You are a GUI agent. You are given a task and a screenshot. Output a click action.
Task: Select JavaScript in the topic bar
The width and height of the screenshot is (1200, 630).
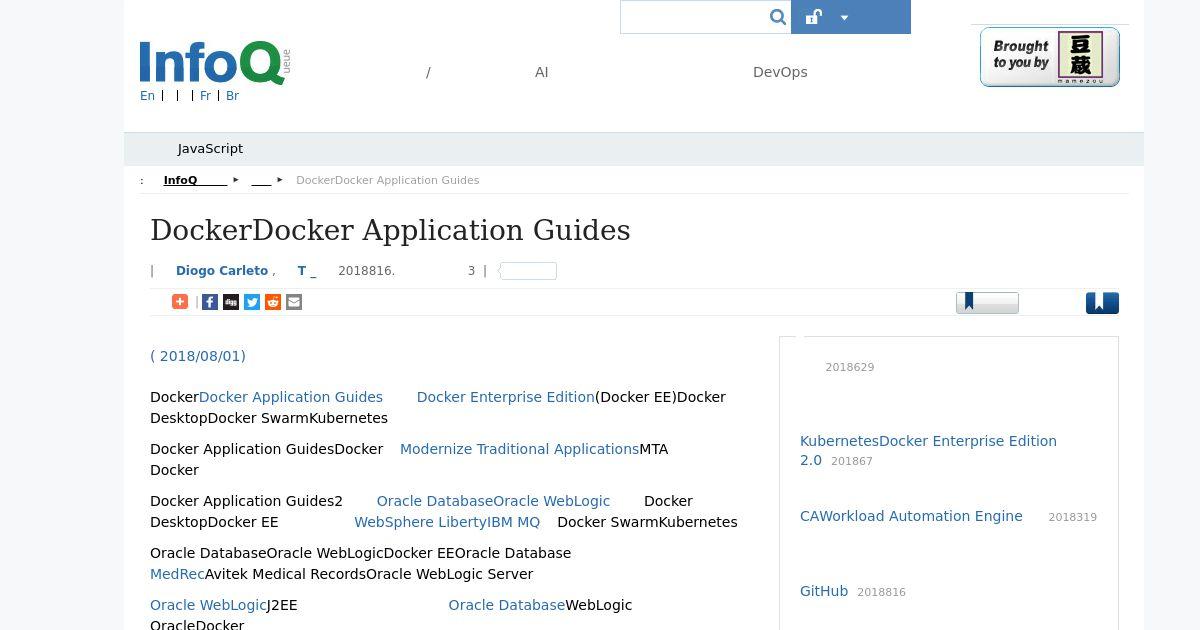click(x=210, y=148)
